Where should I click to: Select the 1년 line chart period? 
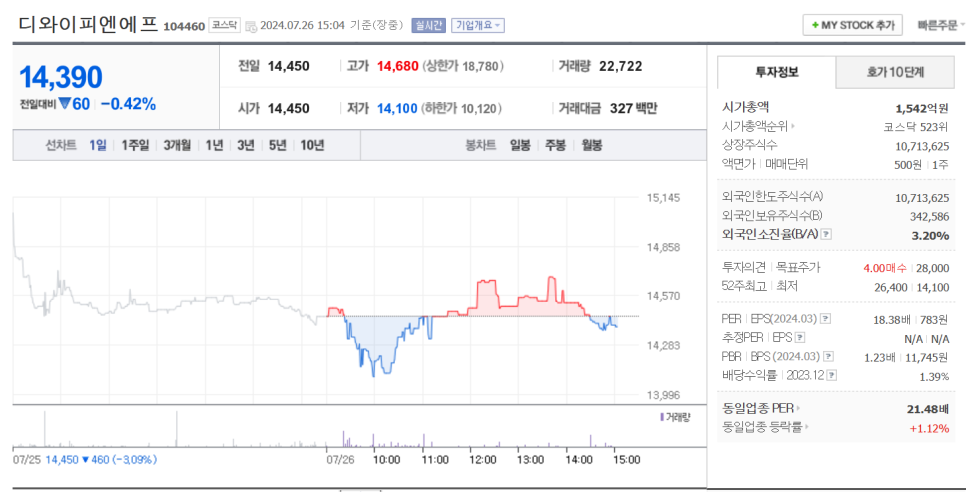click(214, 145)
